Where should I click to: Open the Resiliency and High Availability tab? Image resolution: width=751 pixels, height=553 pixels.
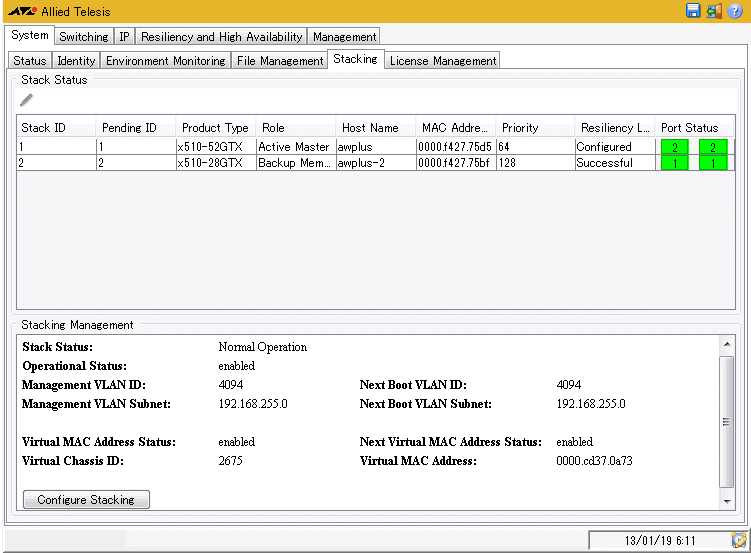(x=221, y=37)
